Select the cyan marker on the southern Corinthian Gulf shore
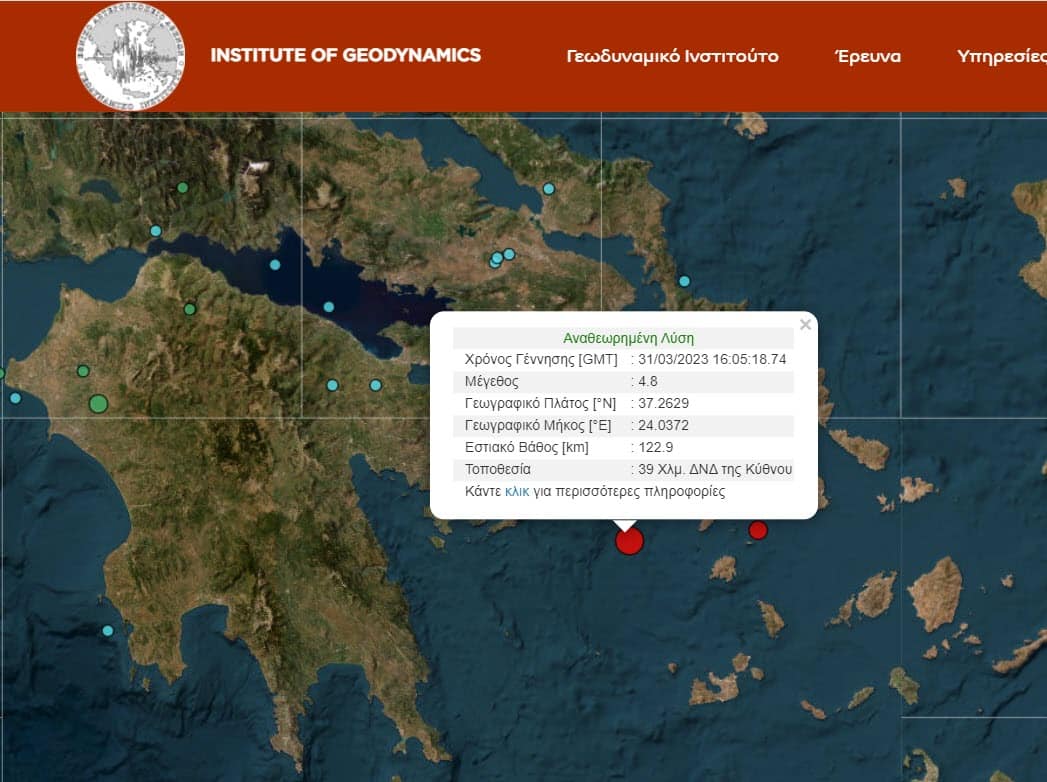Image resolution: width=1047 pixels, height=782 pixels. (x=329, y=307)
